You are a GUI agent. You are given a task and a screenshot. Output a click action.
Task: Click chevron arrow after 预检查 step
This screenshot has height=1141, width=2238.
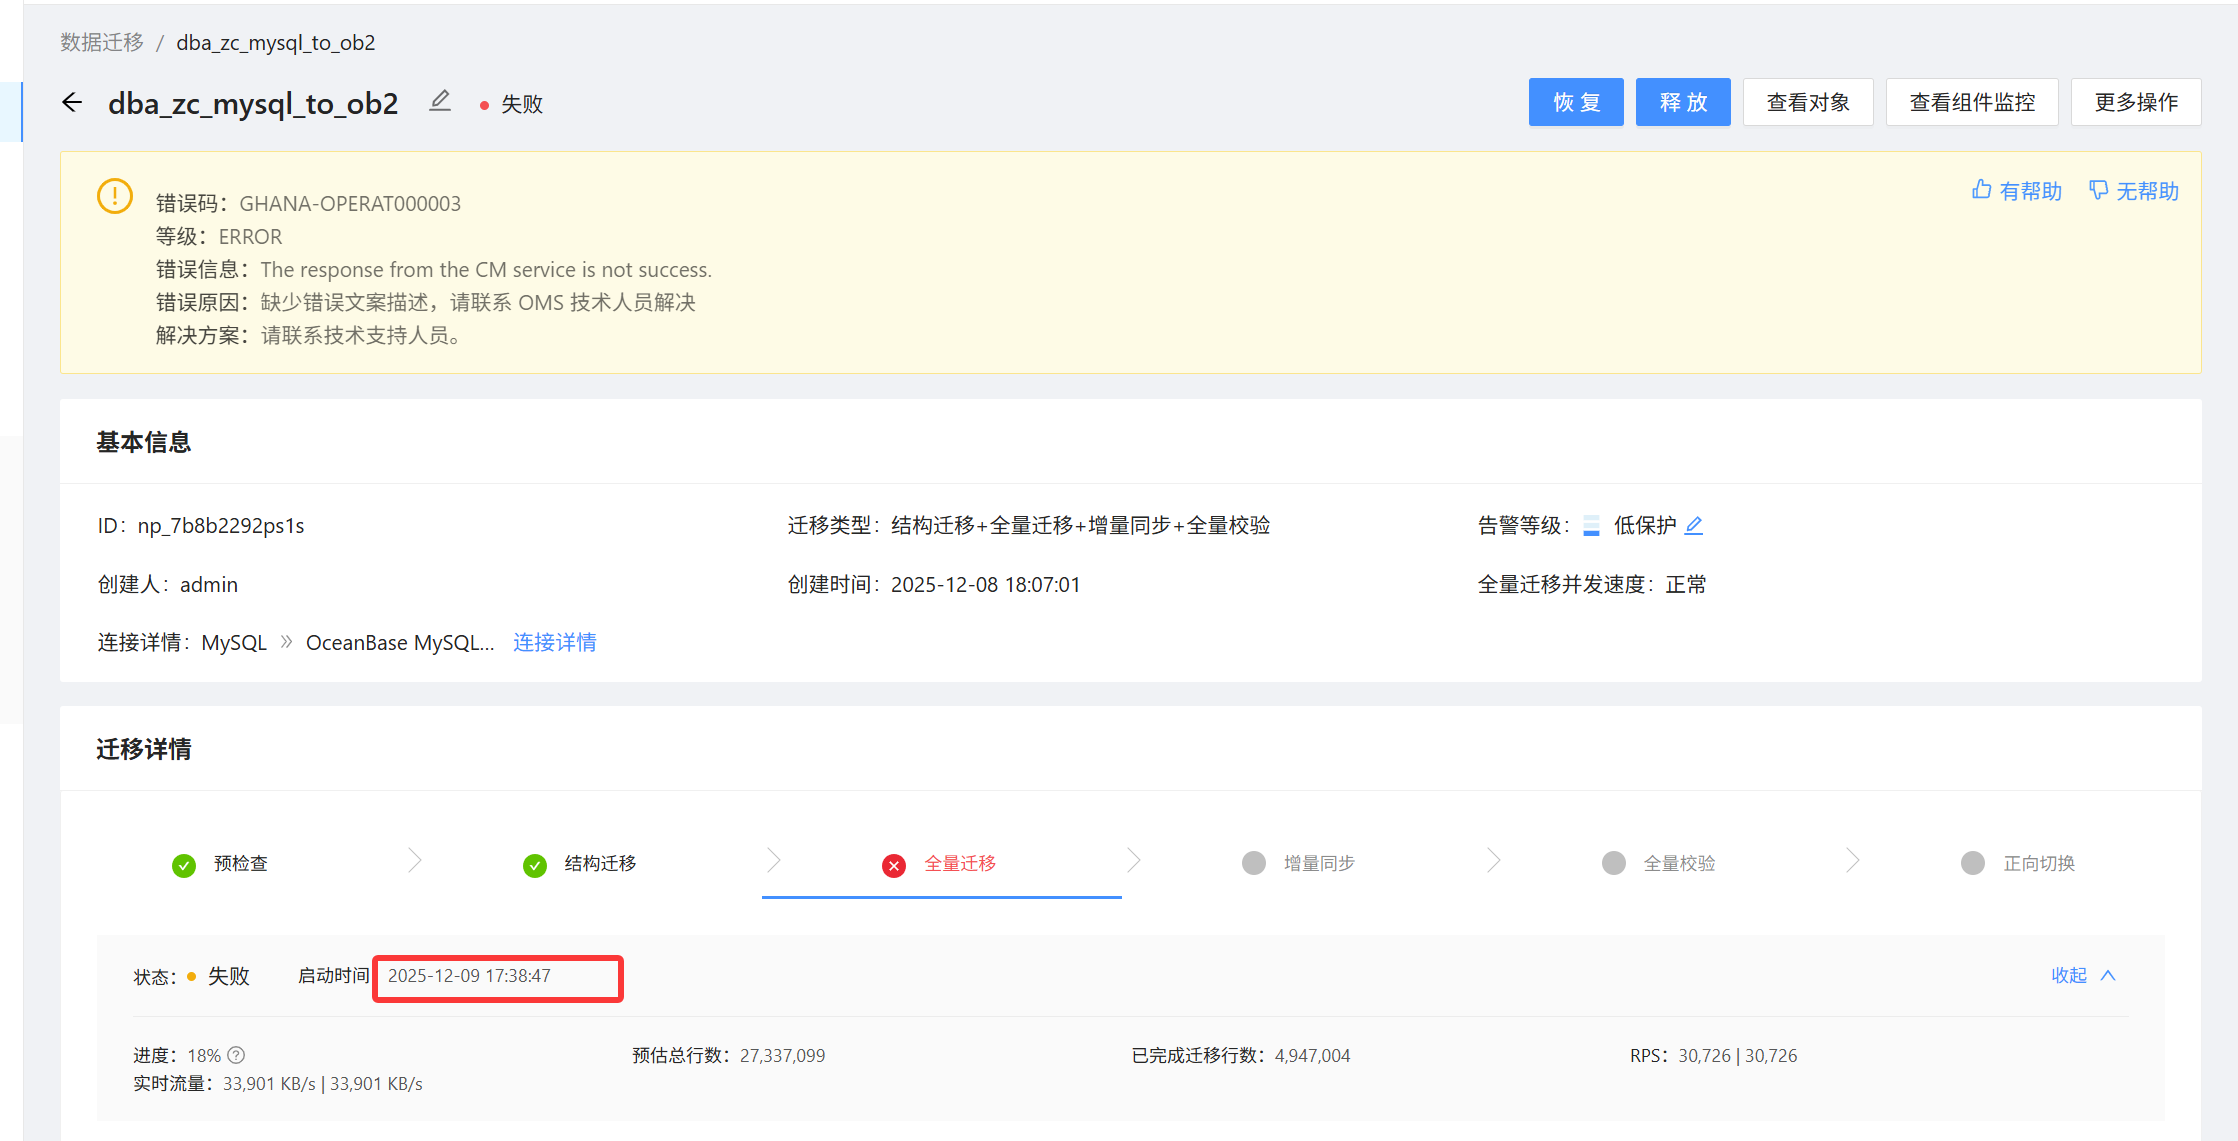pyautogui.click(x=415, y=861)
